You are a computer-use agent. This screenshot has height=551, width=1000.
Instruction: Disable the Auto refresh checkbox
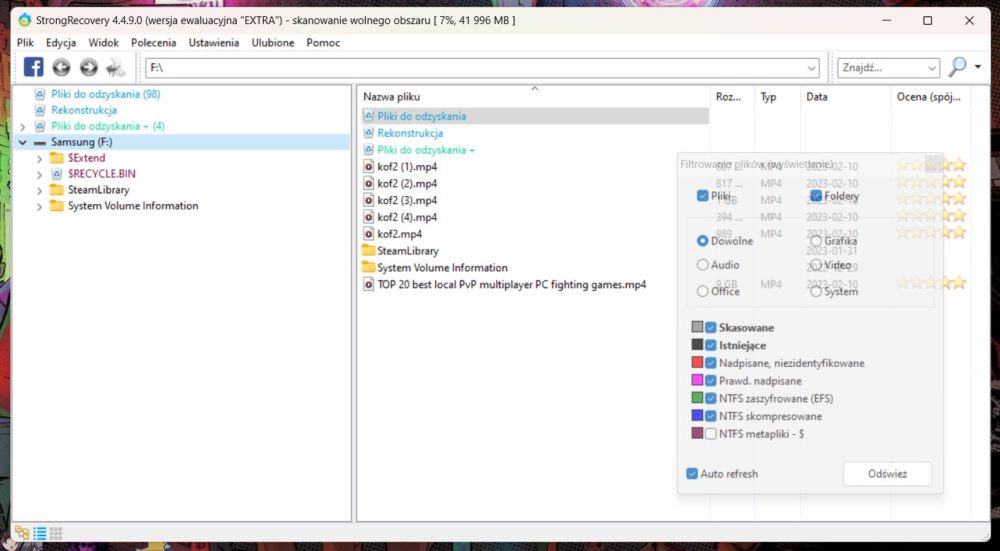click(x=692, y=474)
